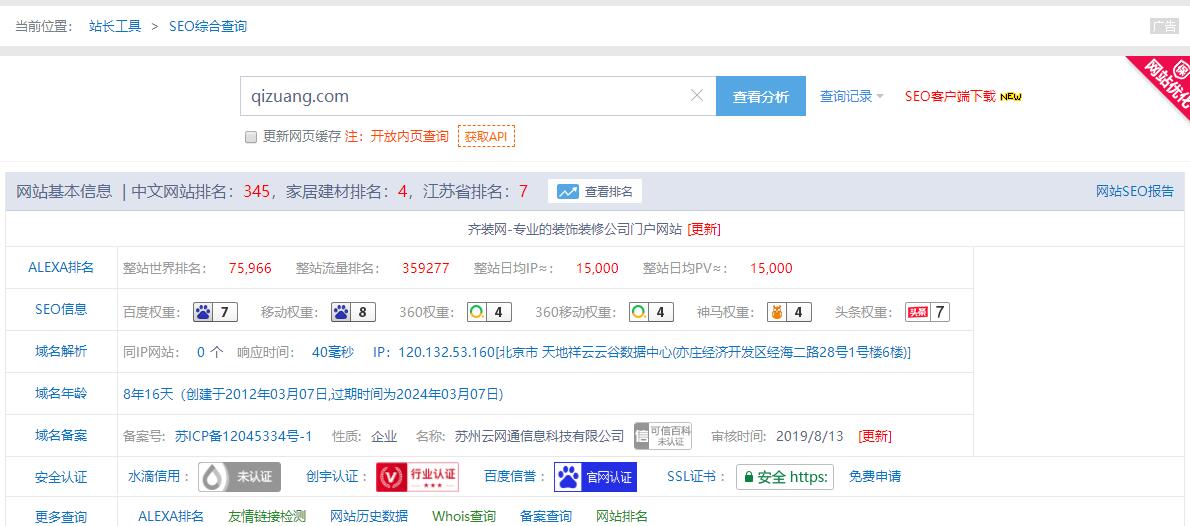Screen dimensions: 1190x526
Task: Clear the domain search box with X
Action: click(x=697, y=96)
